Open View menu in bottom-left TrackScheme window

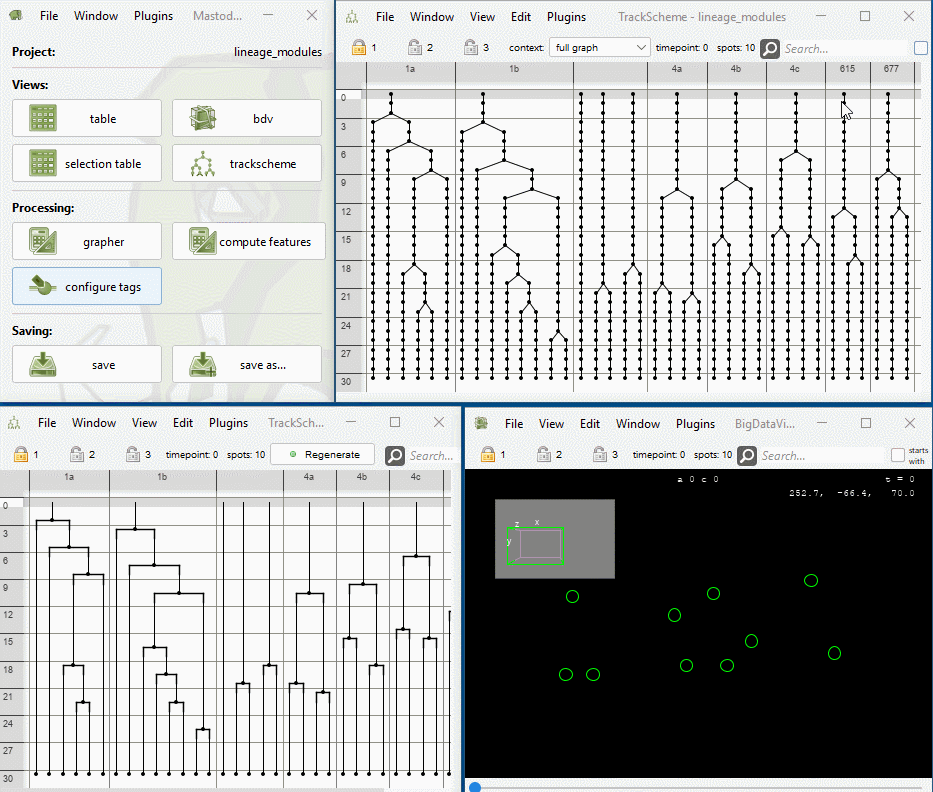point(144,422)
